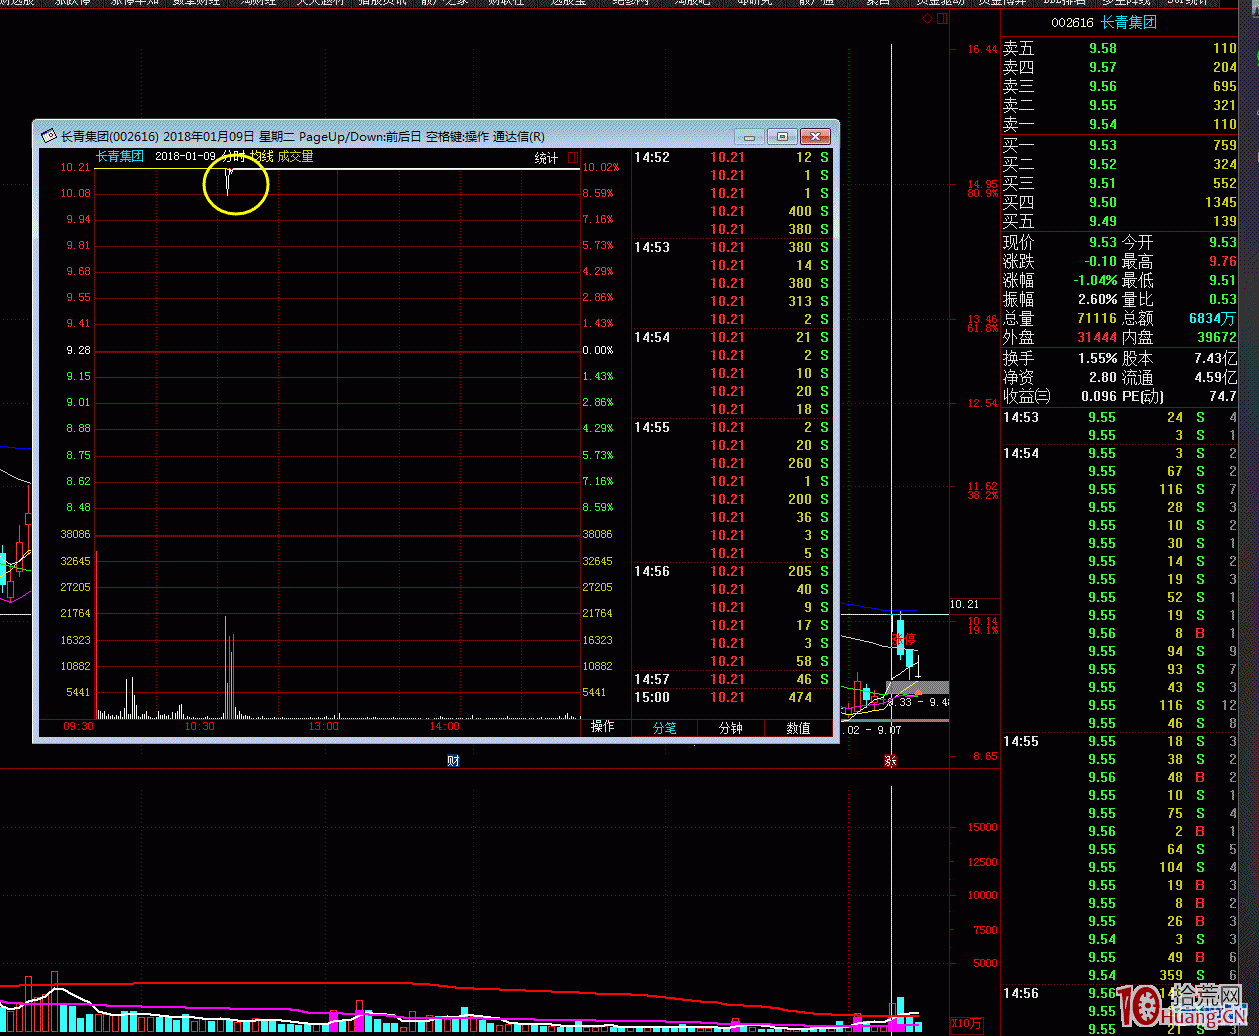Screen dimensions: 1259x1036
Task: Click the red marker icon below the candlesticks
Action: pyautogui.click(x=890, y=761)
